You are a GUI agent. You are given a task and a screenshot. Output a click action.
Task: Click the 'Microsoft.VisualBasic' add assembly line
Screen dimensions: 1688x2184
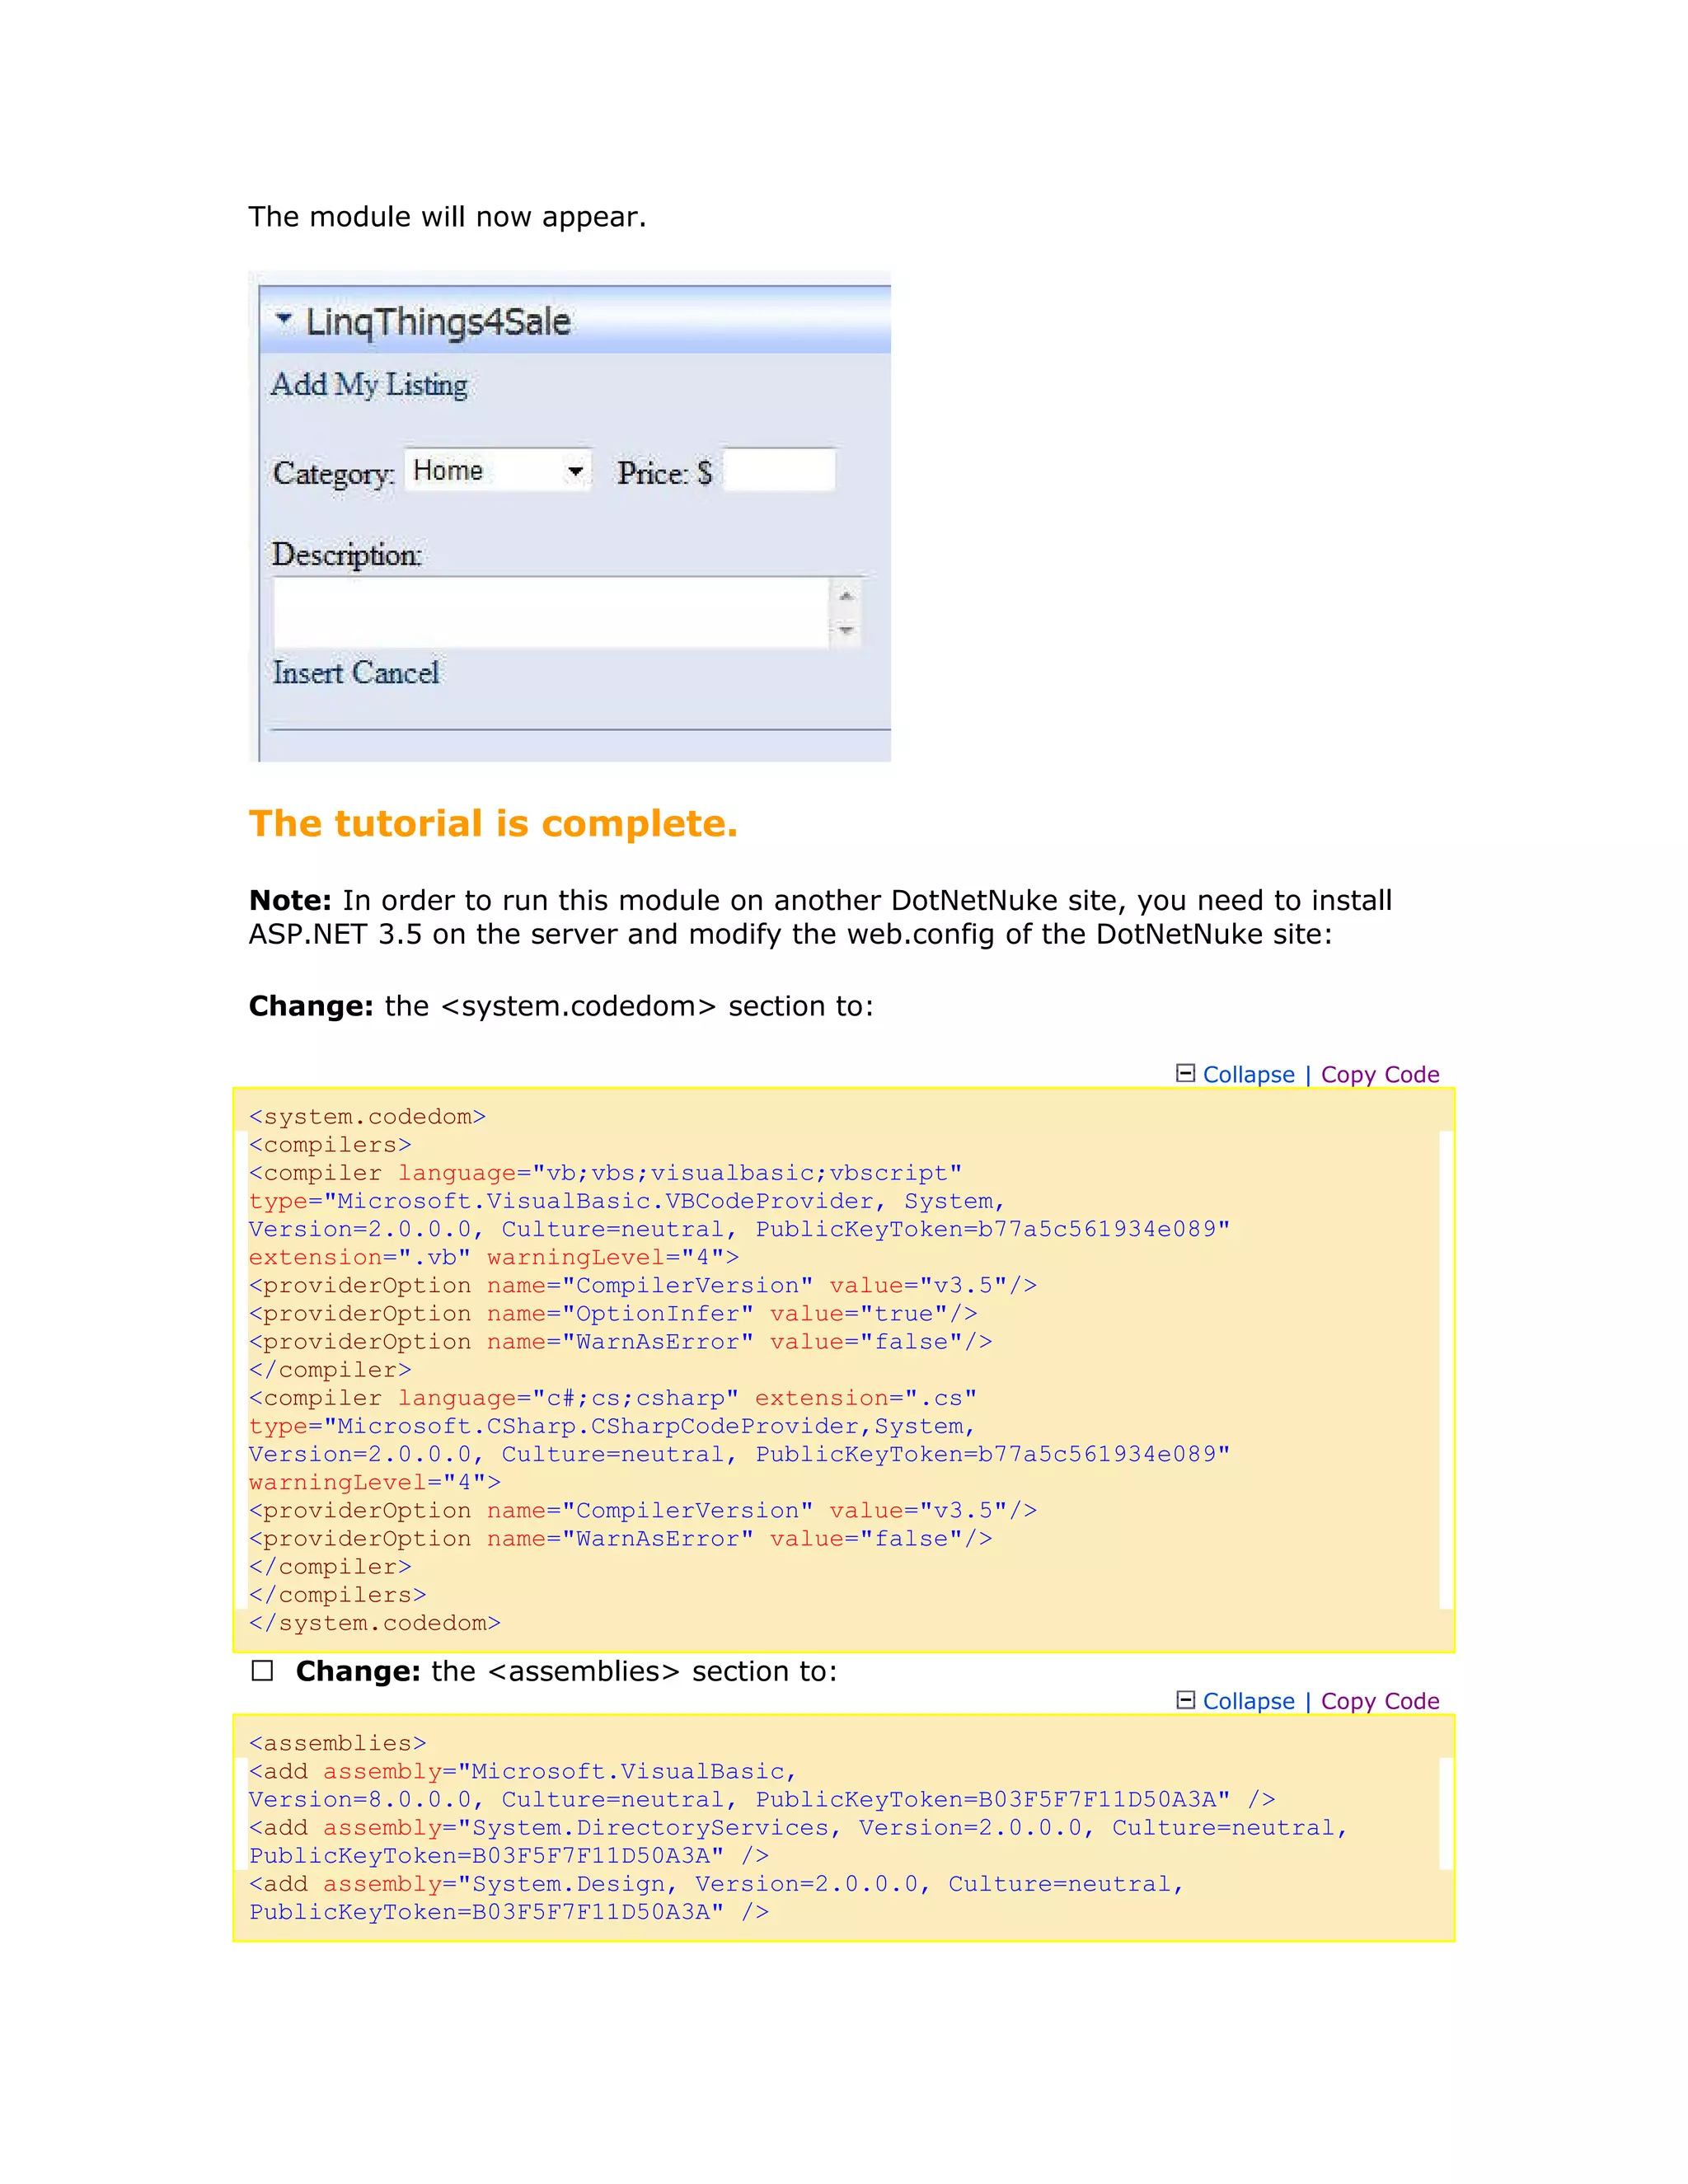point(523,1771)
